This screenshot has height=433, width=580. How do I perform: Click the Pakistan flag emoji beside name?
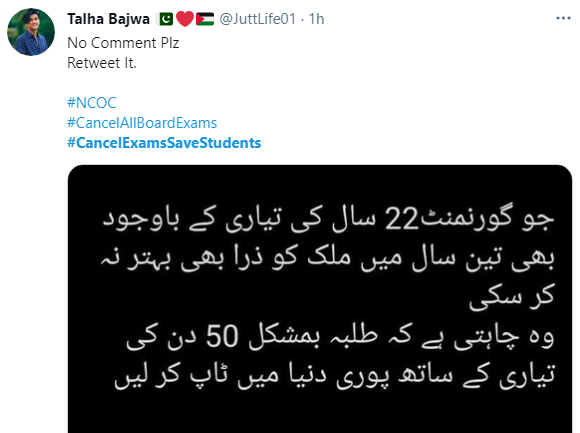coord(166,19)
